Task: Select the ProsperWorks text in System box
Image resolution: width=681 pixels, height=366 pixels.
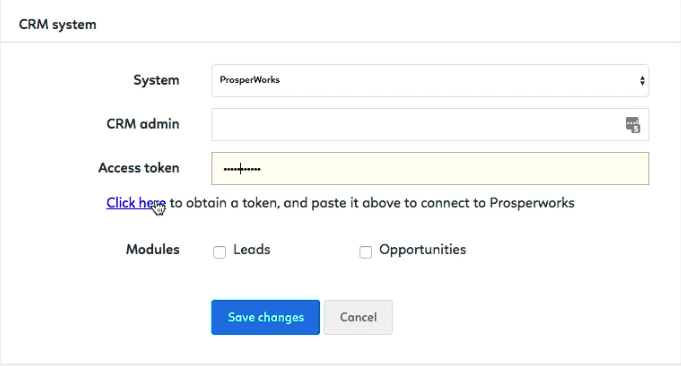Action: [250, 80]
